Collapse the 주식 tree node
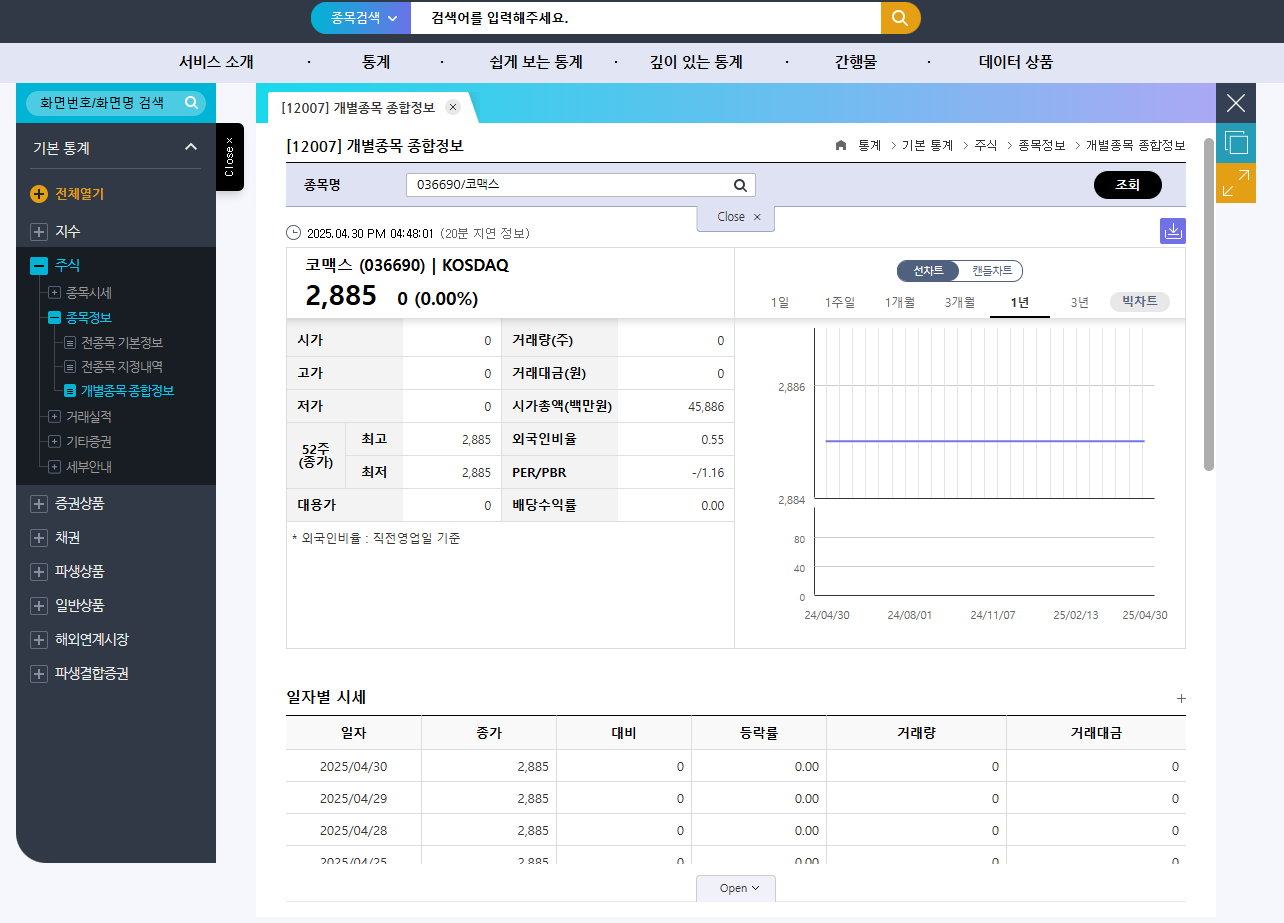1284x923 pixels. pos(39,266)
